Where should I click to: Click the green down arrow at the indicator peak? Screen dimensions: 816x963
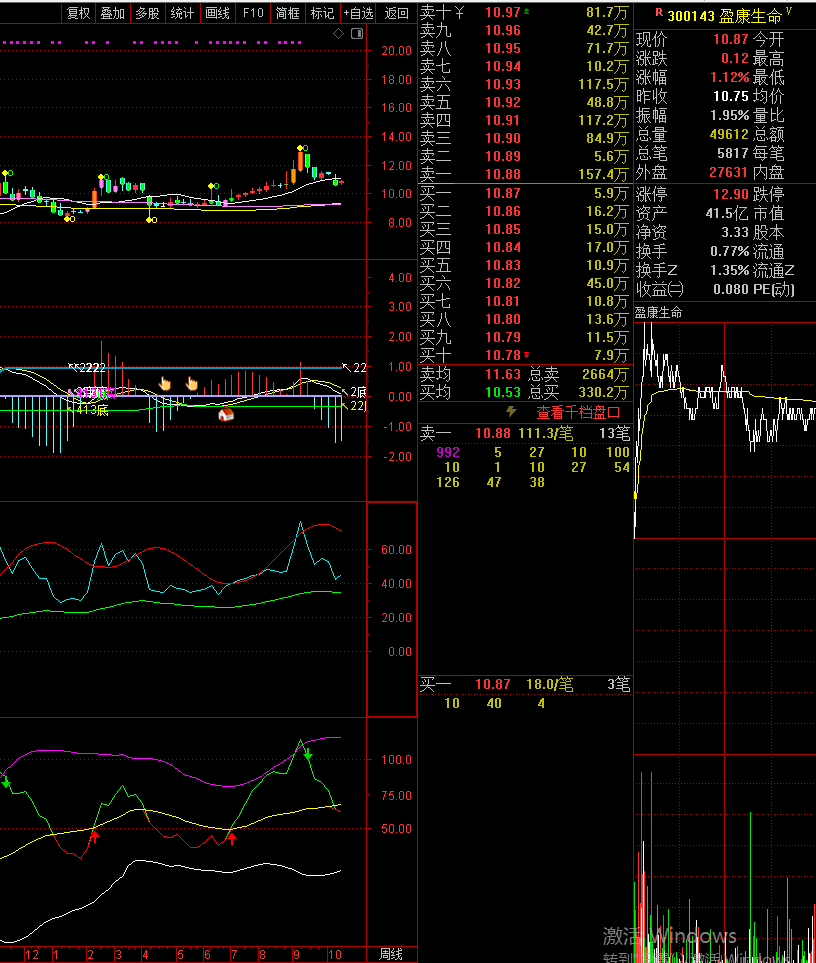(x=308, y=755)
